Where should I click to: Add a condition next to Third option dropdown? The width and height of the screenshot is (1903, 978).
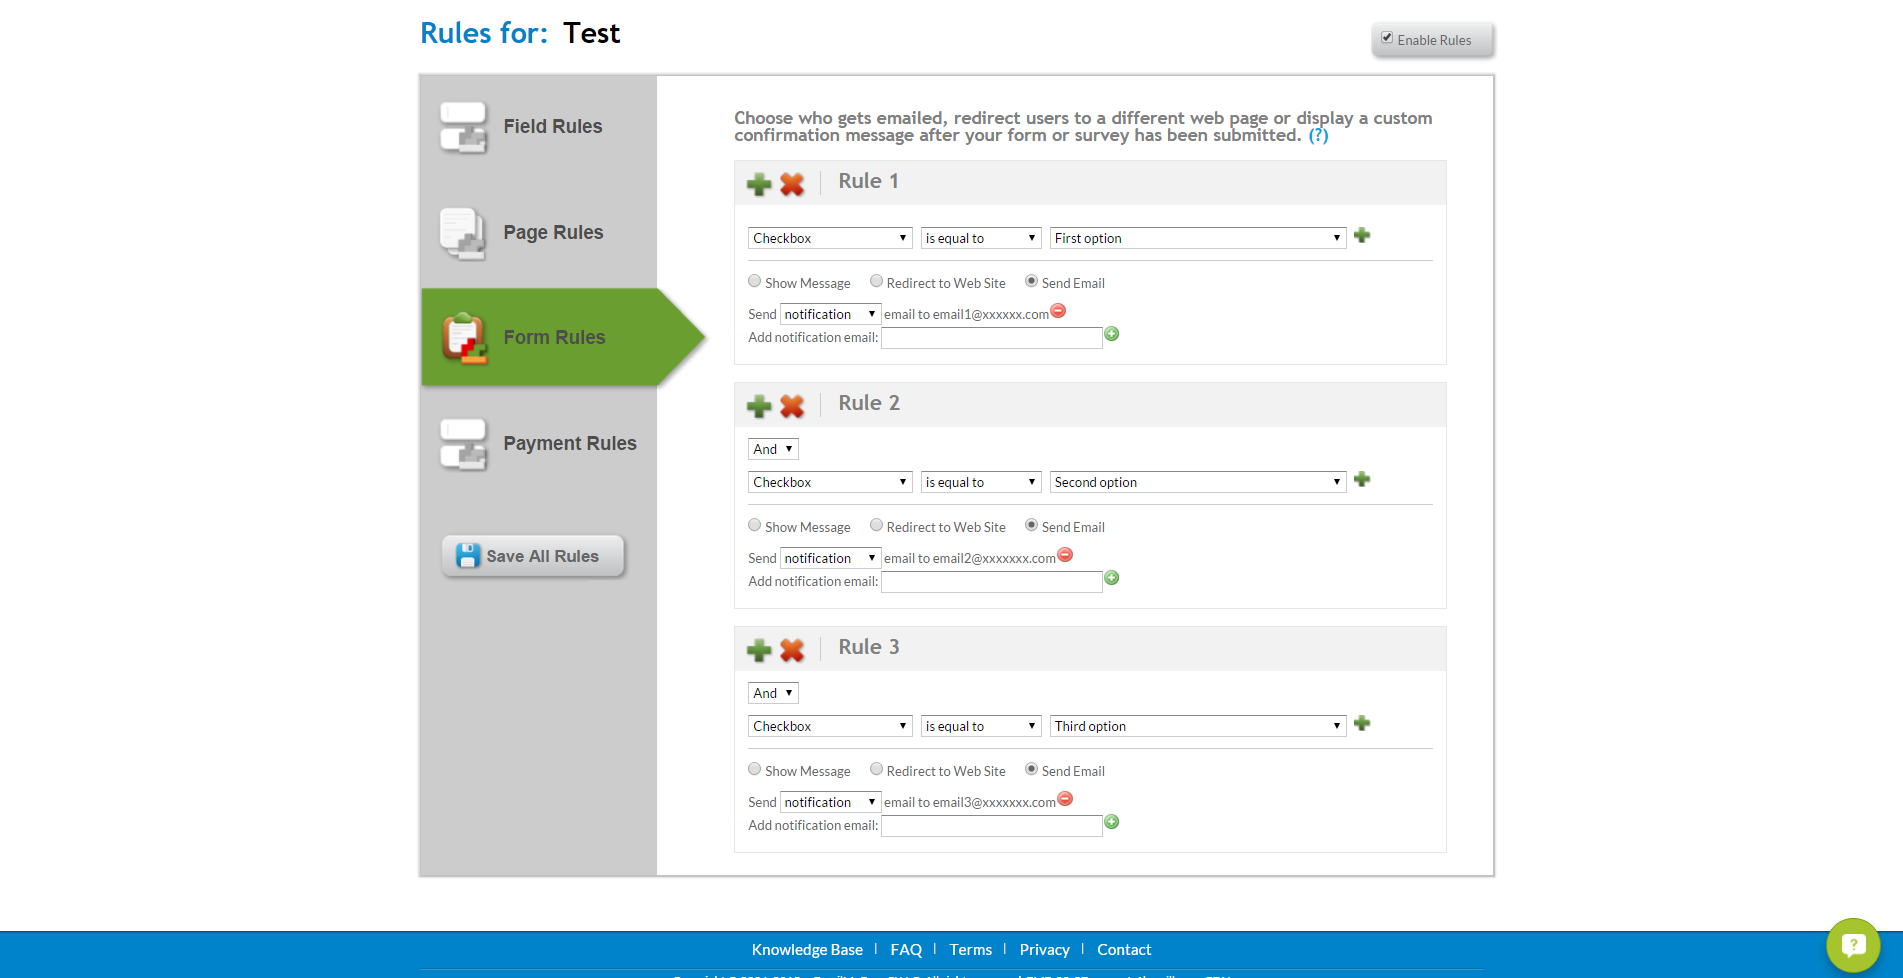(x=1362, y=724)
